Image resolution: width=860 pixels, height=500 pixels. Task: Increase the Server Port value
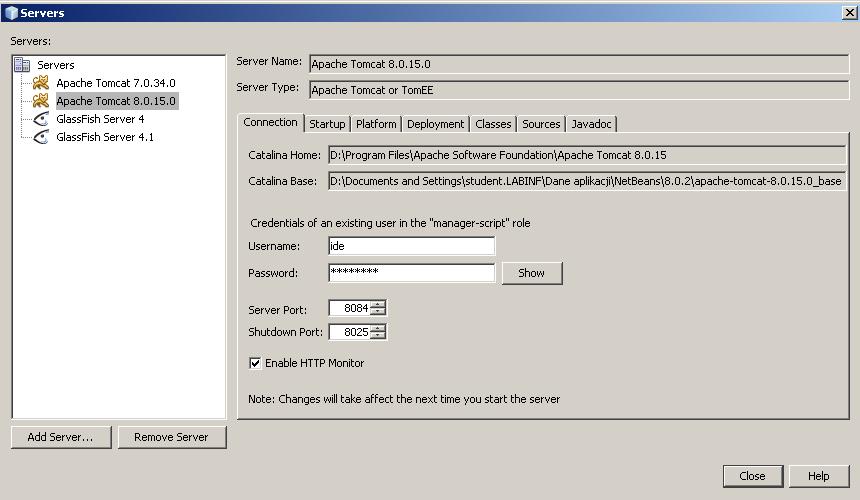[378, 304]
